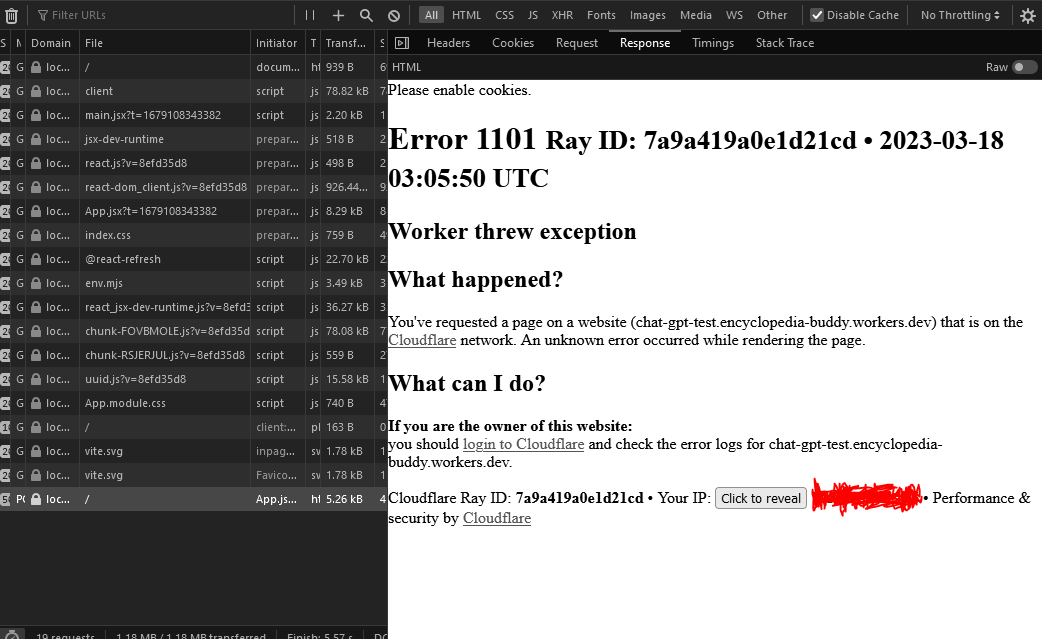Image resolution: width=1042 pixels, height=639 pixels.
Task: Switch to the Response tab
Action: (645, 43)
